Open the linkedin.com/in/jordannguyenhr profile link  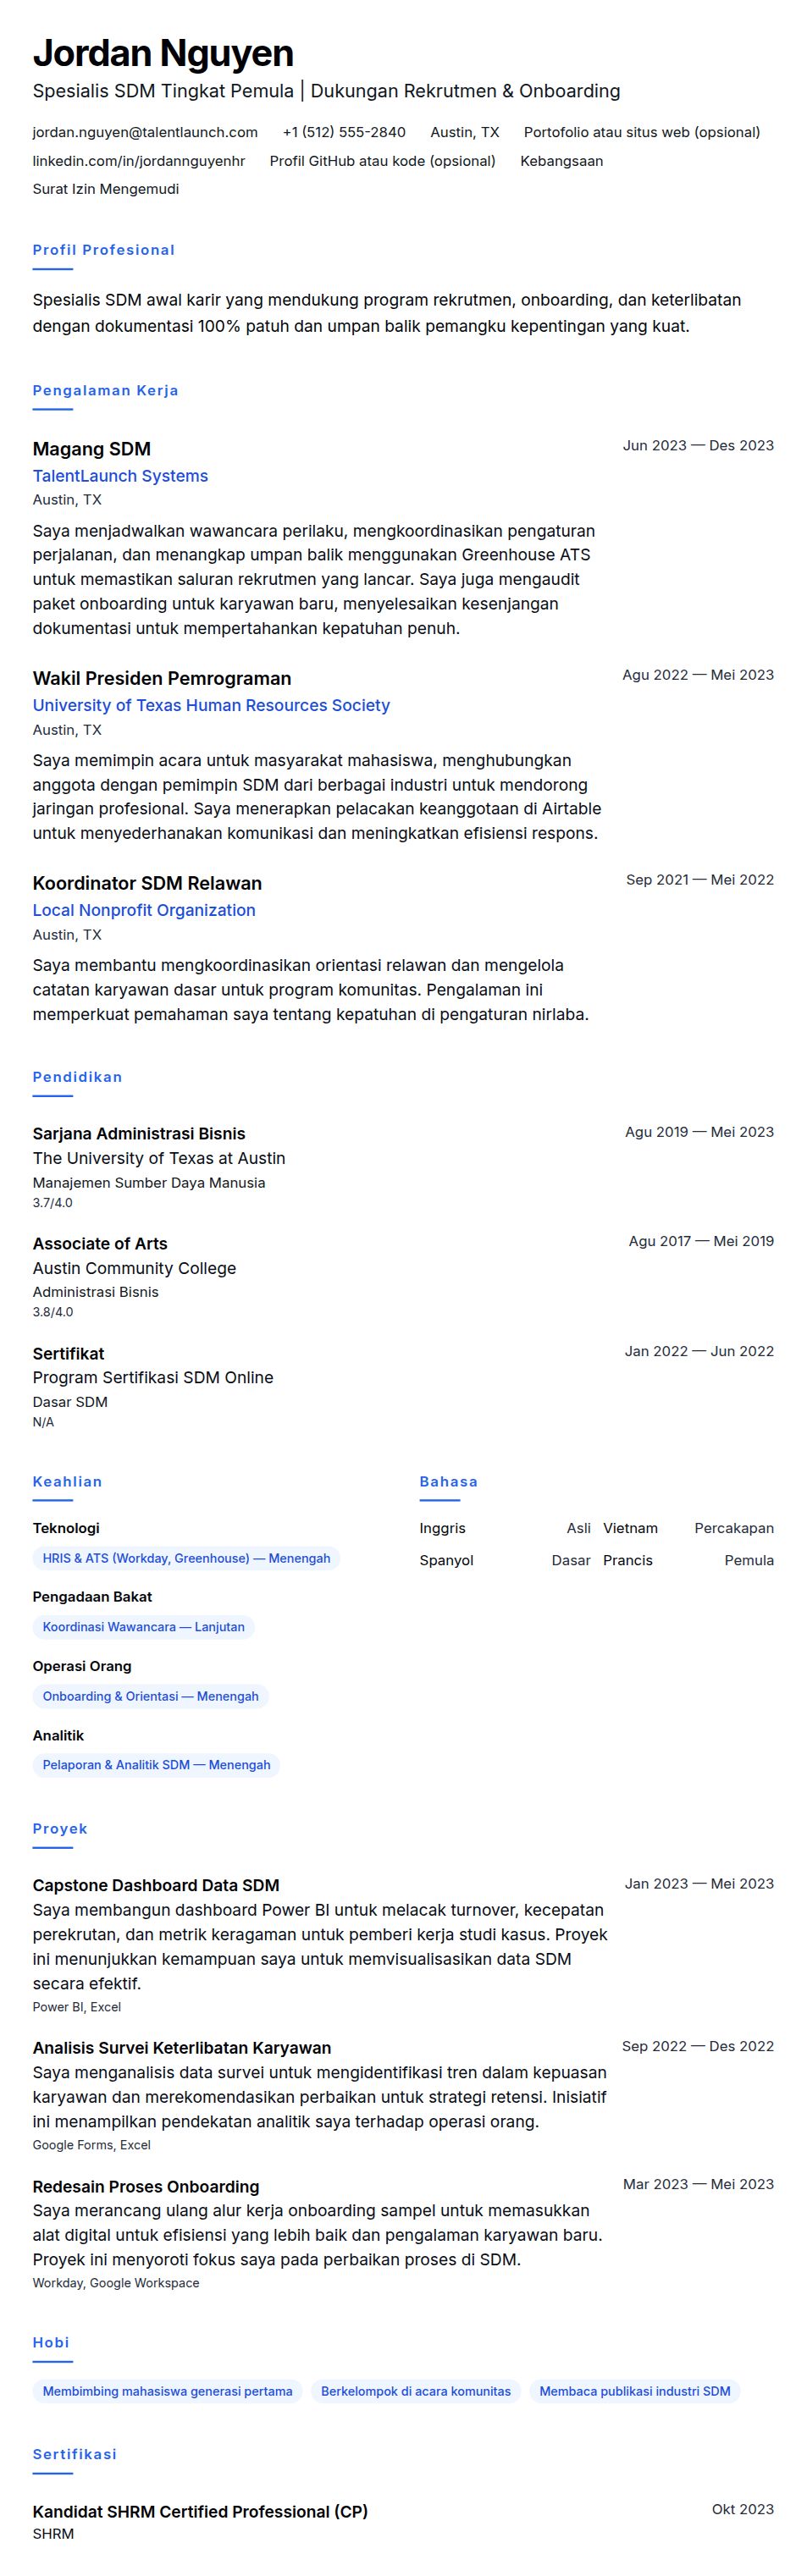(139, 161)
